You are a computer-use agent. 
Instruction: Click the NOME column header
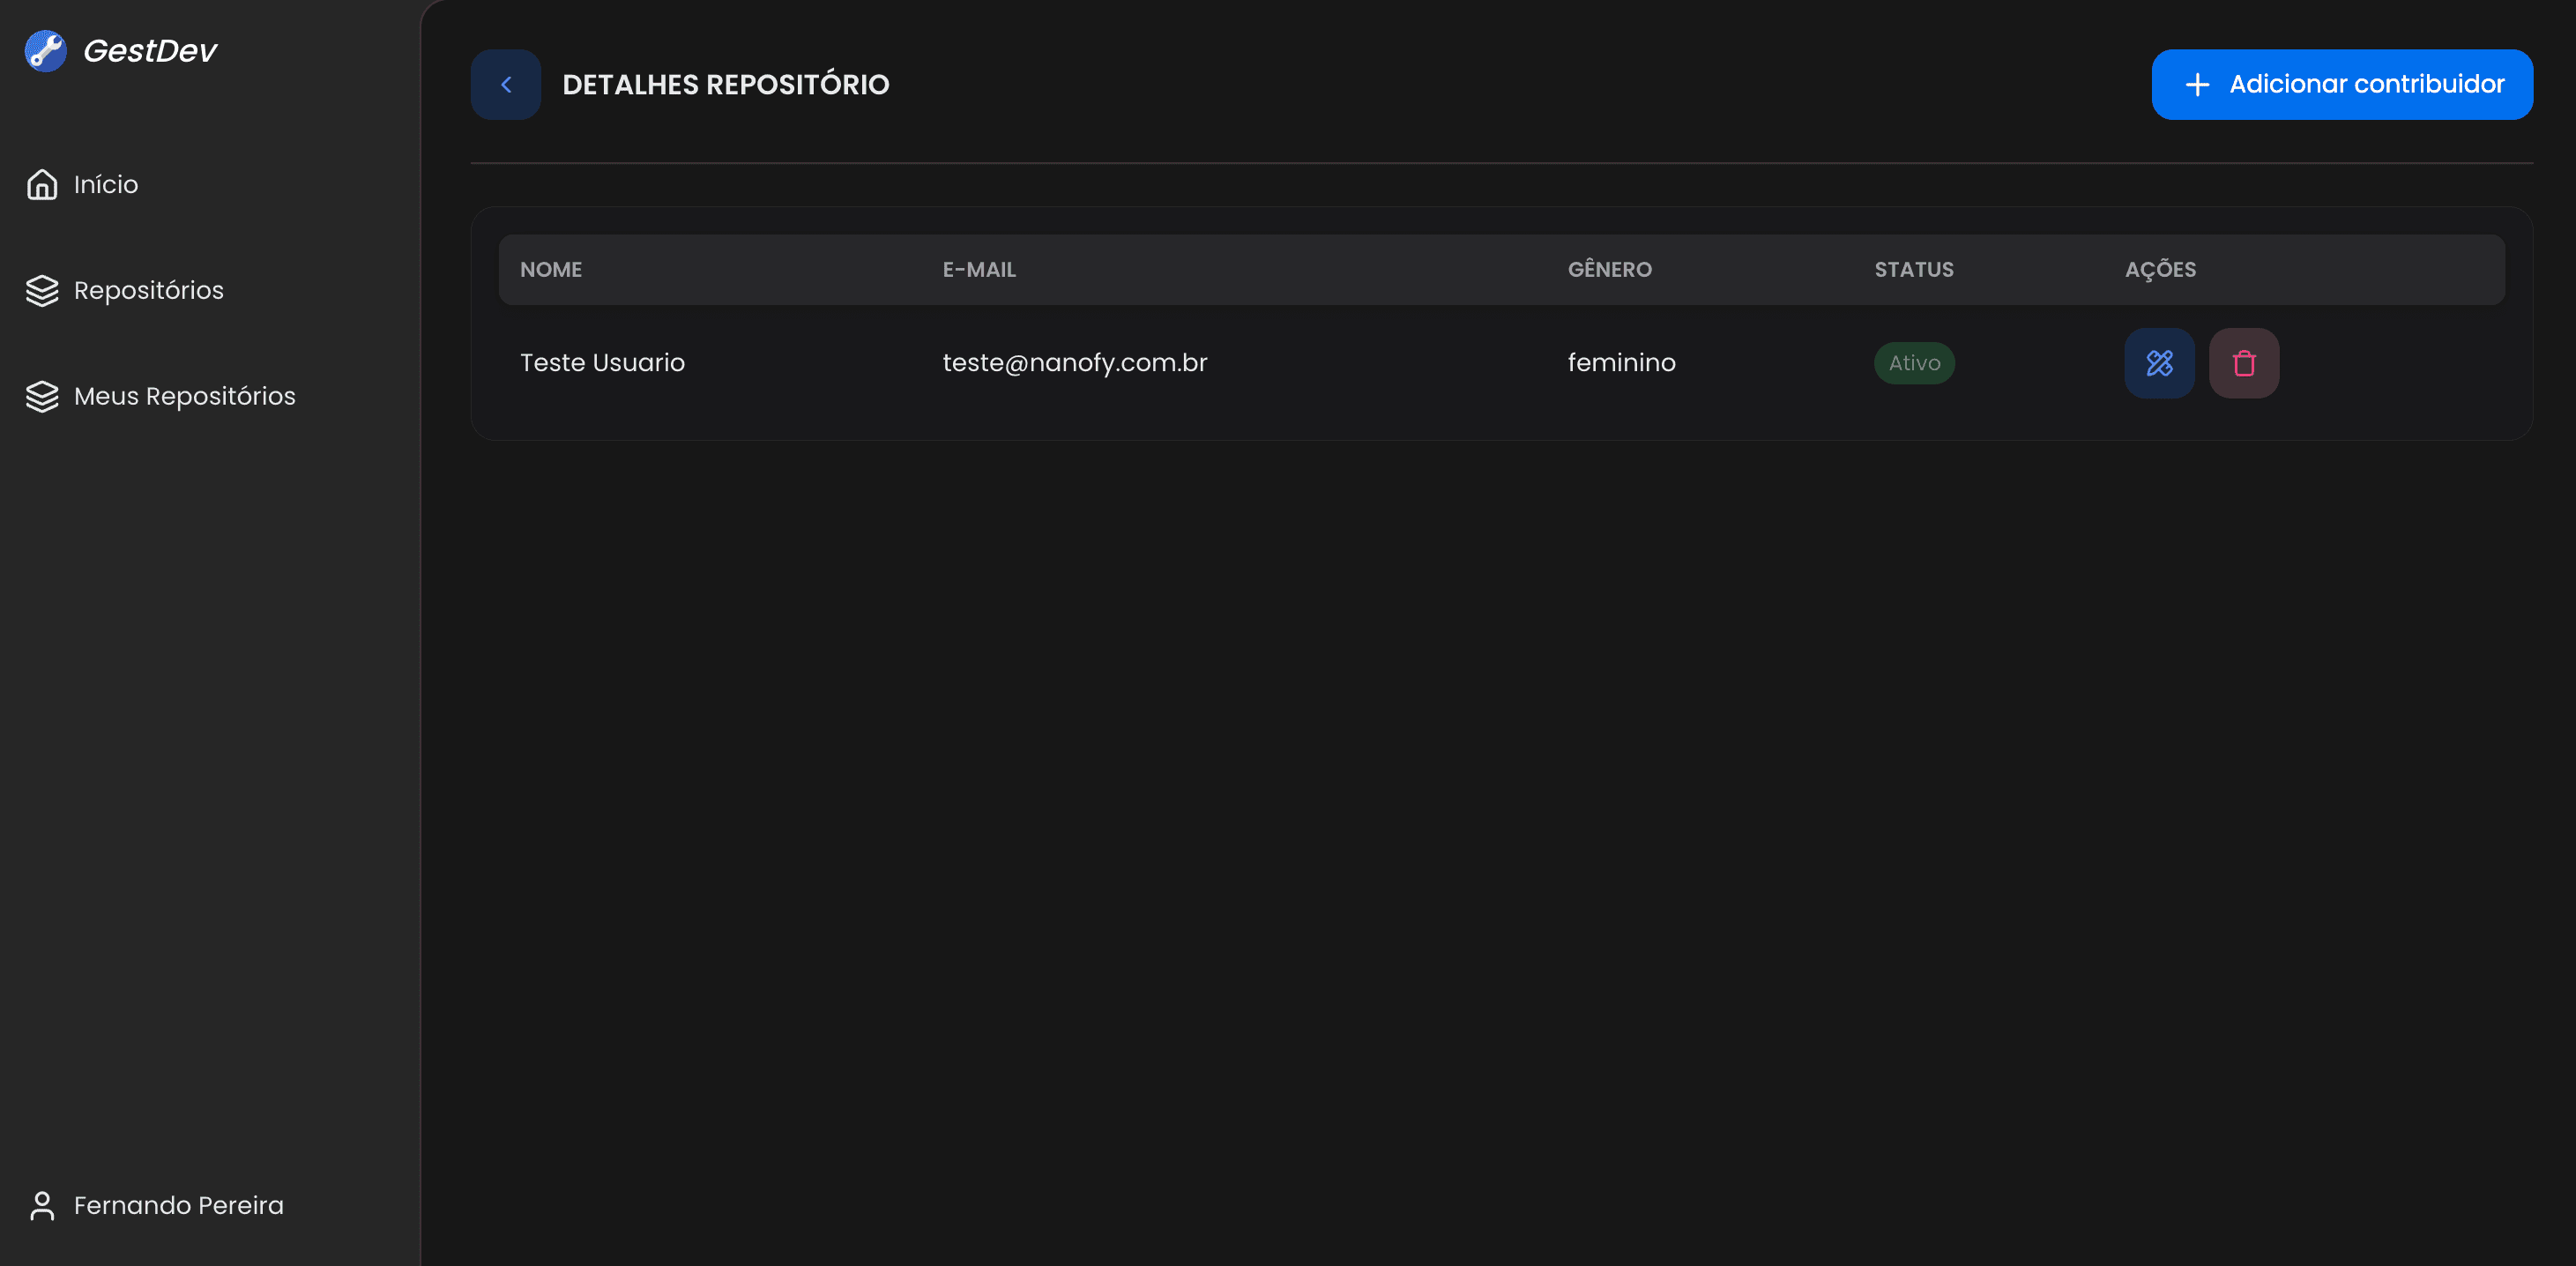click(x=550, y=269)
